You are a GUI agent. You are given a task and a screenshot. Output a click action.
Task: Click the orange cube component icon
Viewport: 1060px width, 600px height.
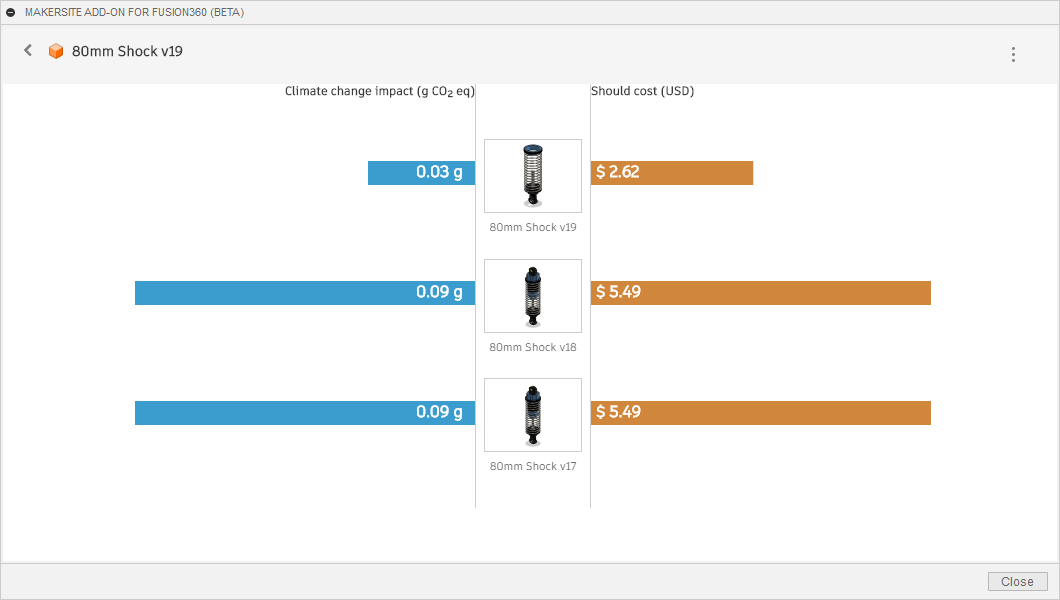point(56,51)
